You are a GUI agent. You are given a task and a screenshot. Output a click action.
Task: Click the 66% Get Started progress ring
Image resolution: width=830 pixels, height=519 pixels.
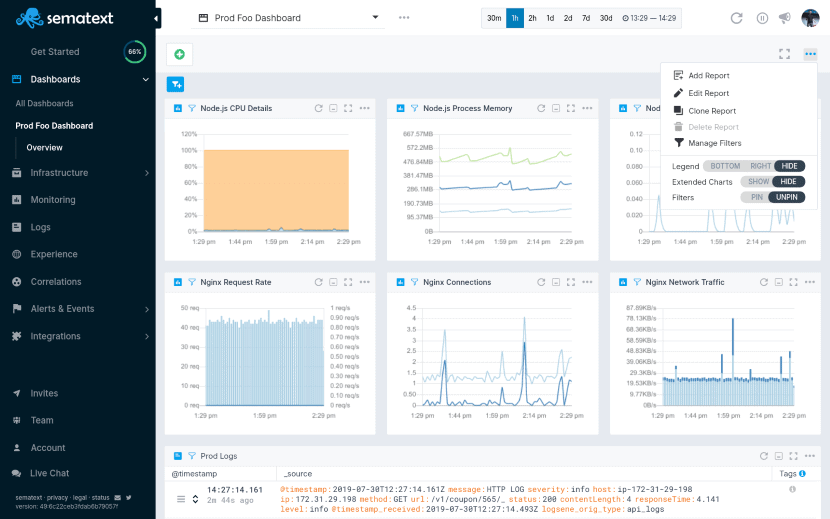tap(134, 52)
